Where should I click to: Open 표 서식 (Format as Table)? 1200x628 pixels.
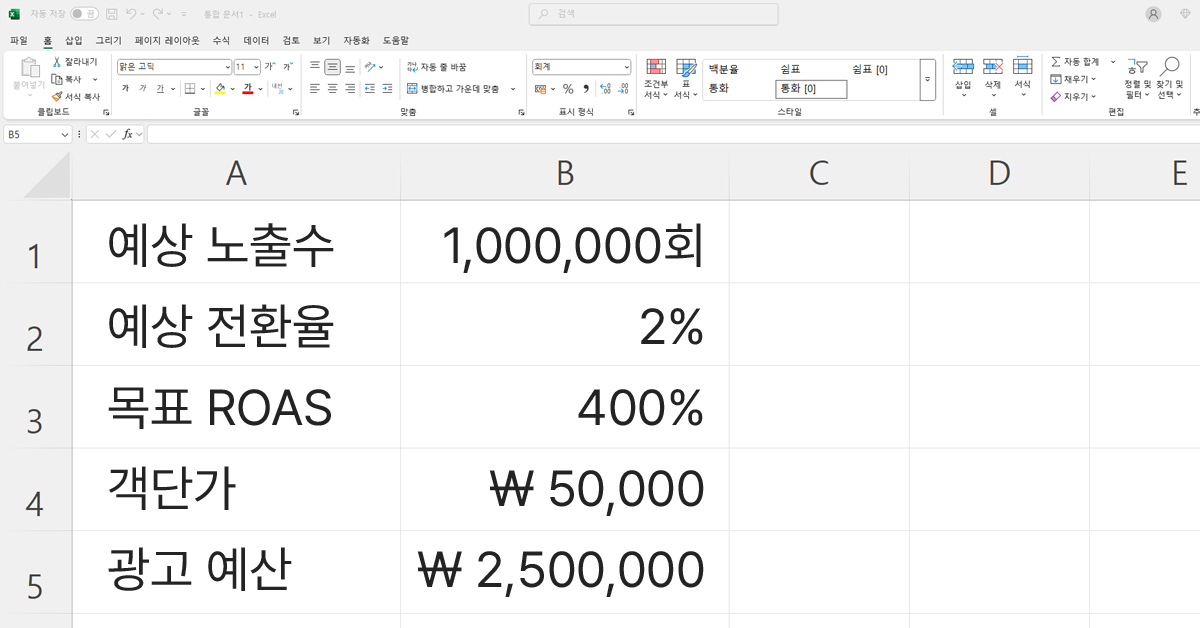click(686, 79)
